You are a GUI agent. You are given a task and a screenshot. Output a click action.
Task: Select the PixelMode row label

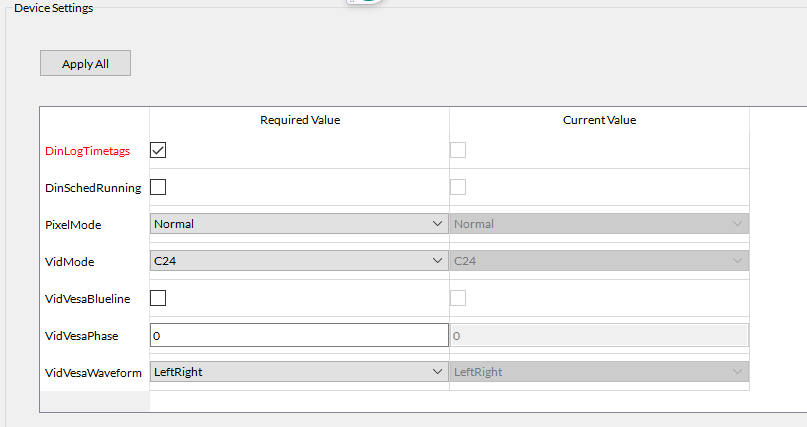point(74,225)
